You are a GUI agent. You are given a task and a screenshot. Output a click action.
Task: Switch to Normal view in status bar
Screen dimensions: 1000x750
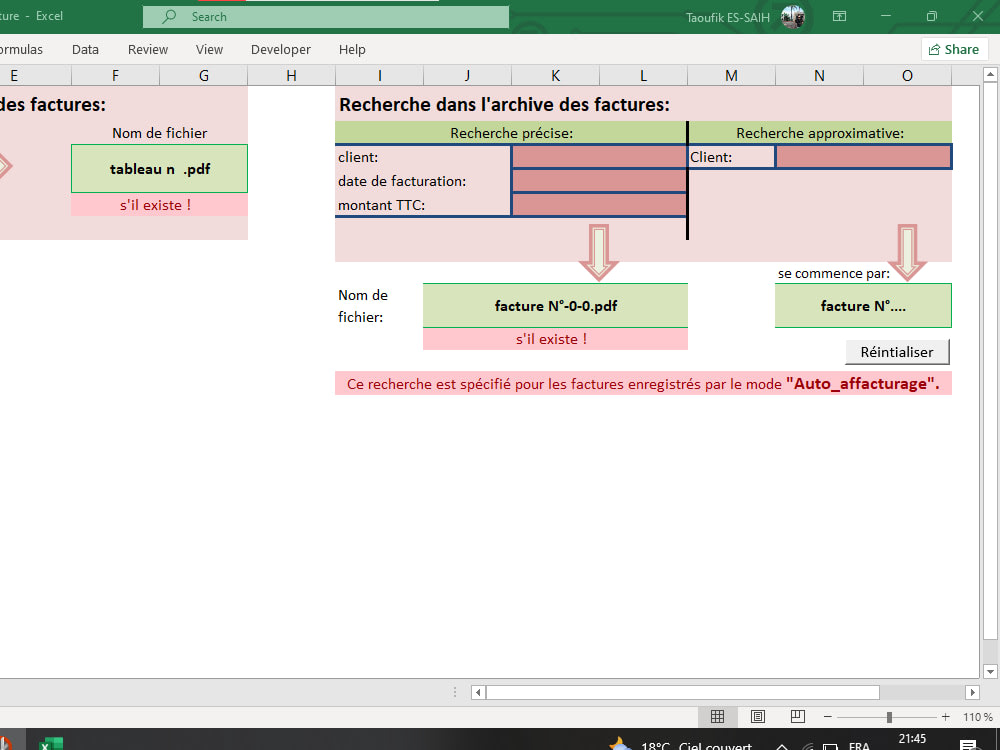[717, 716]
